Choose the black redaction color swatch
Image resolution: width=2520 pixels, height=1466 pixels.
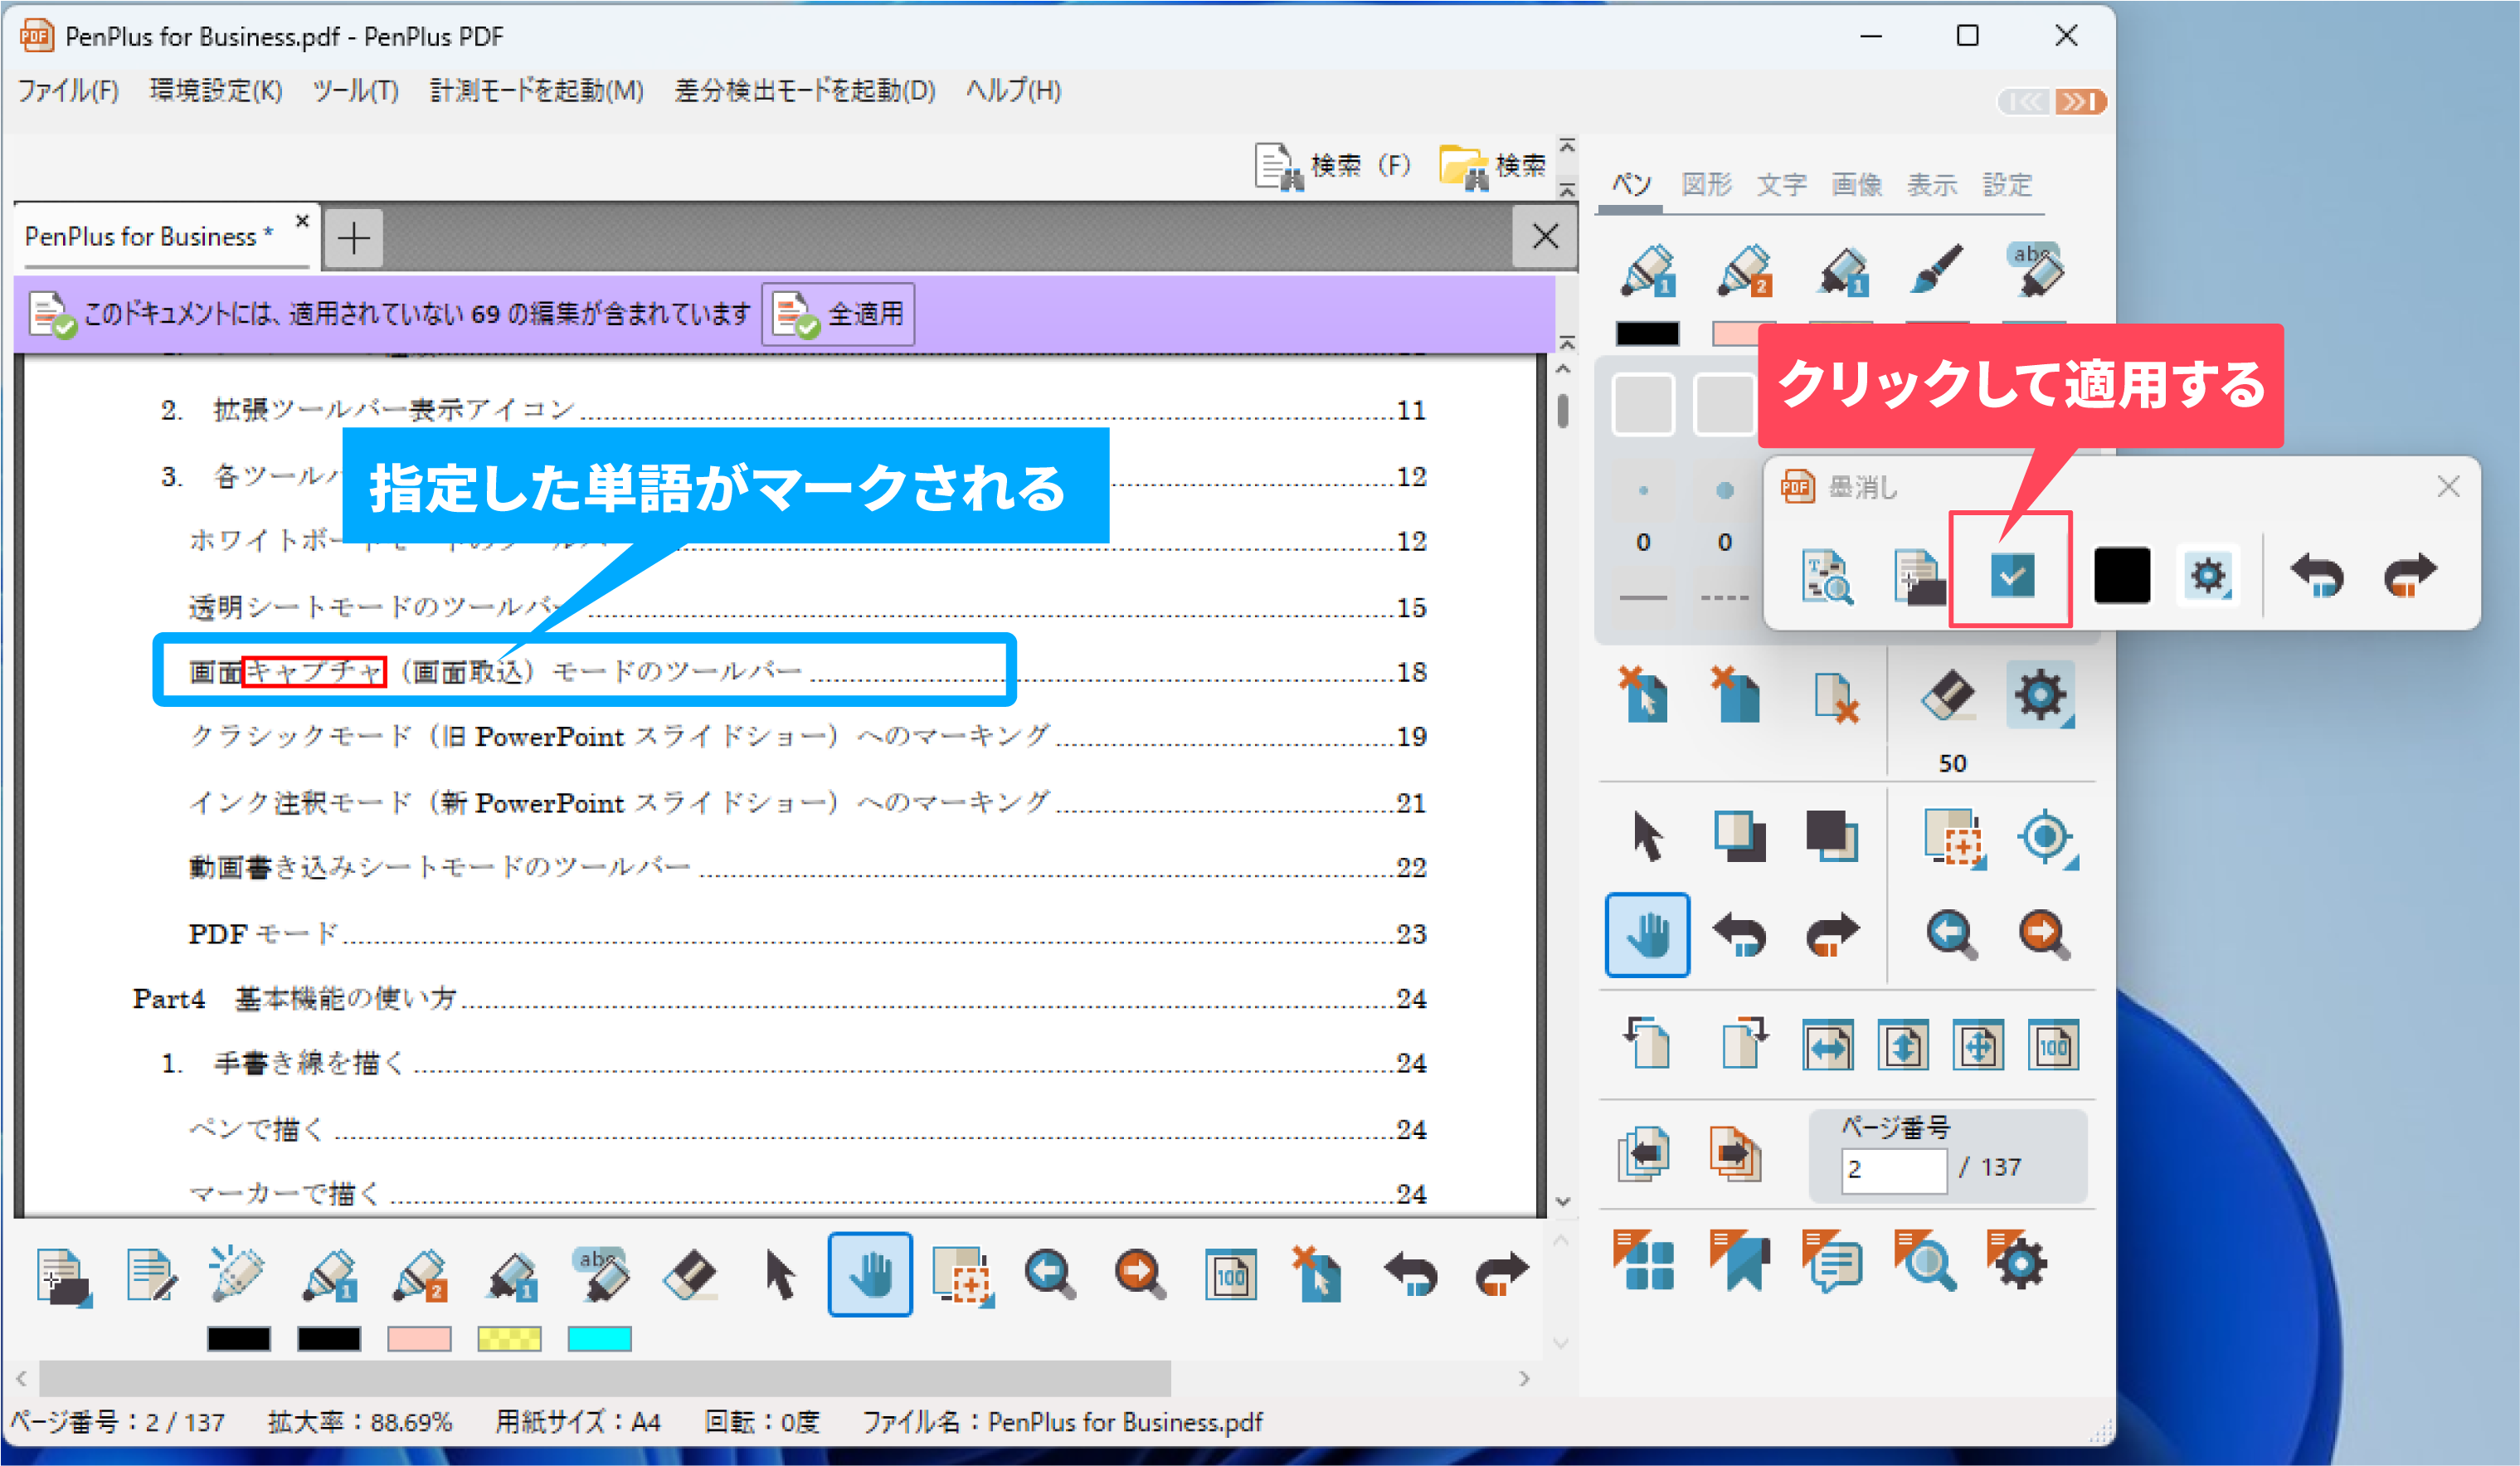(2121, 575)
